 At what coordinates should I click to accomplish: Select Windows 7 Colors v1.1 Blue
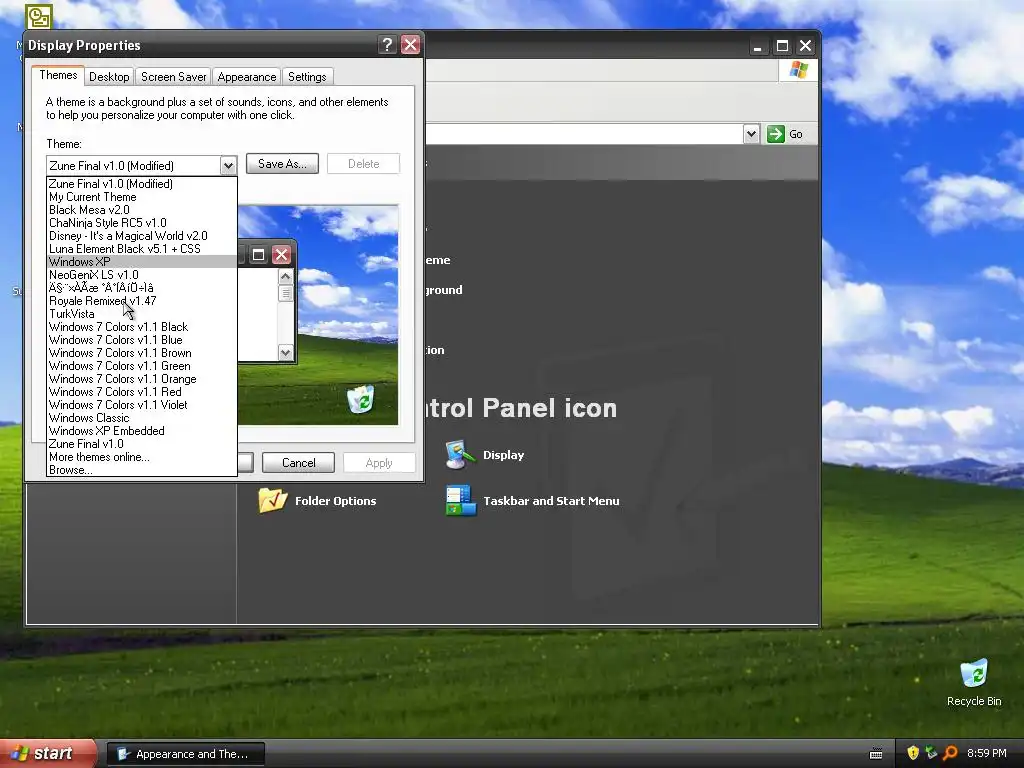(x=142, y=340)
